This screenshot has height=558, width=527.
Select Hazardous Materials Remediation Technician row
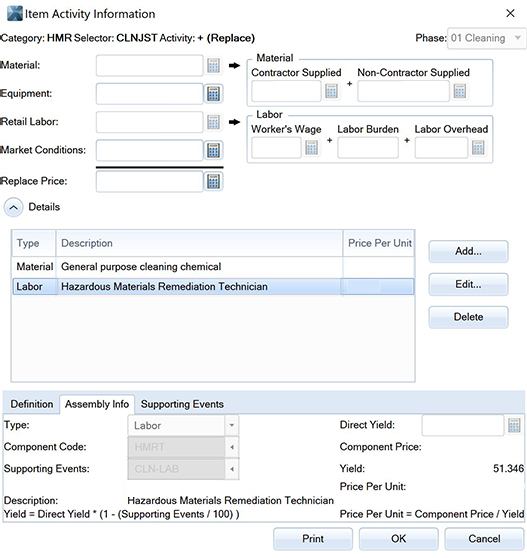[213, 287]
